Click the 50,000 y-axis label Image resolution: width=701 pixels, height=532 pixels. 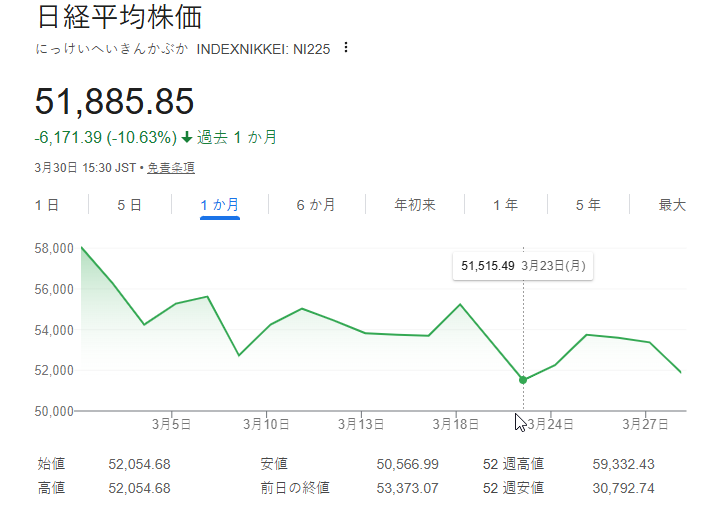(x=54, y=411)
